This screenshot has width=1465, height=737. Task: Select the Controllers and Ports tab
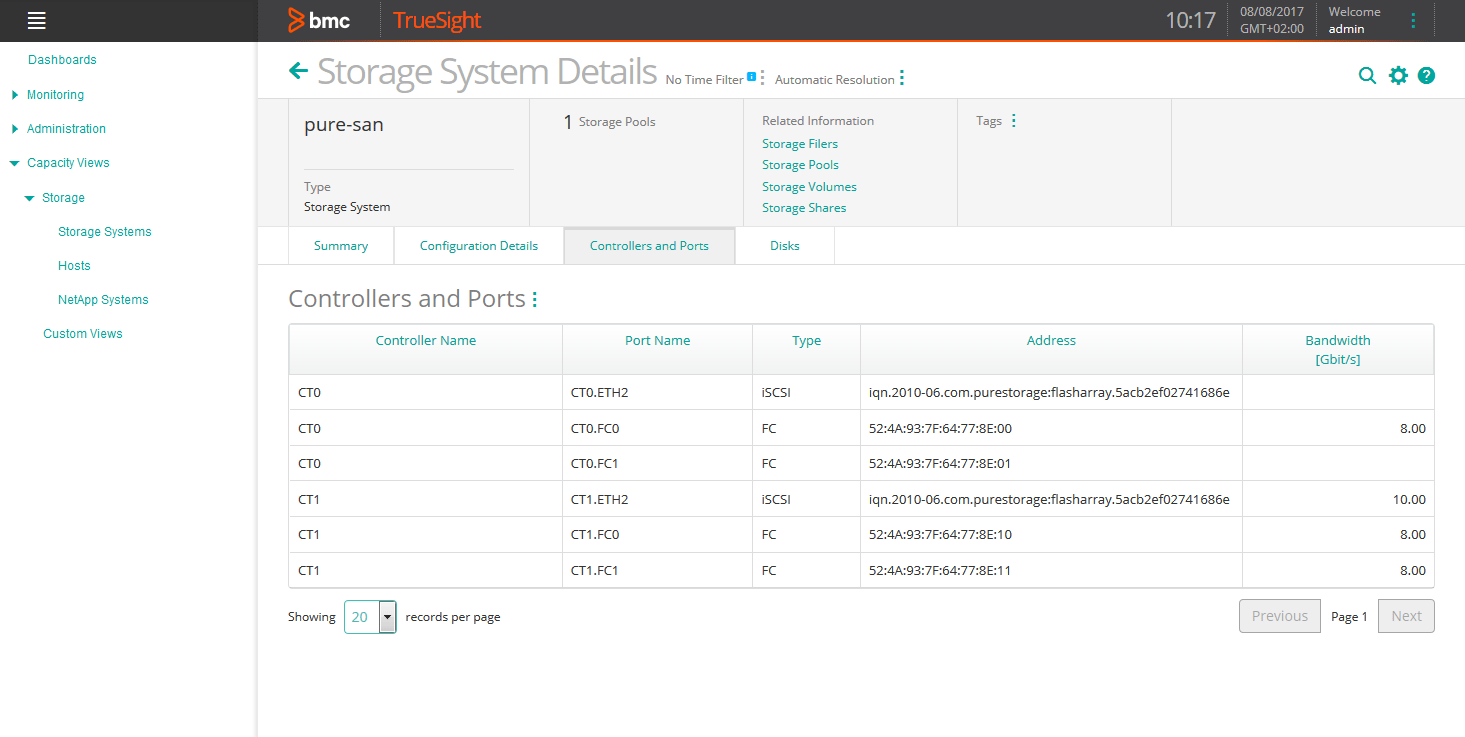(650, 246)
